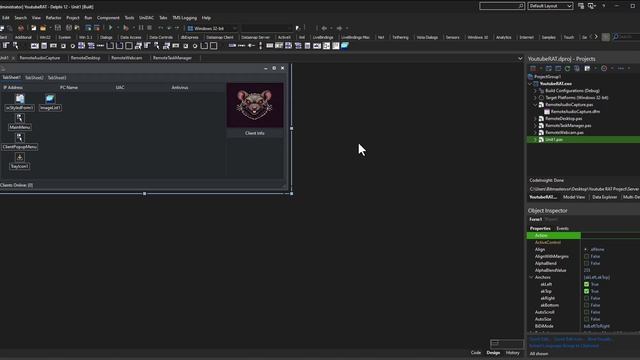Click the Open folder toolbar icon
Screen dimensions: 640x360
tap(43, 28)
